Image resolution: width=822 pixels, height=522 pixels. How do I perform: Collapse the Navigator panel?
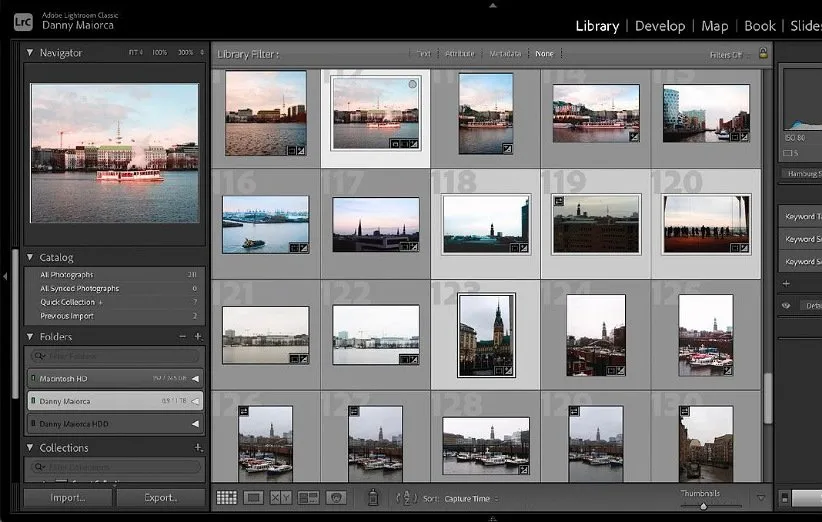click(x=30, y=53)
